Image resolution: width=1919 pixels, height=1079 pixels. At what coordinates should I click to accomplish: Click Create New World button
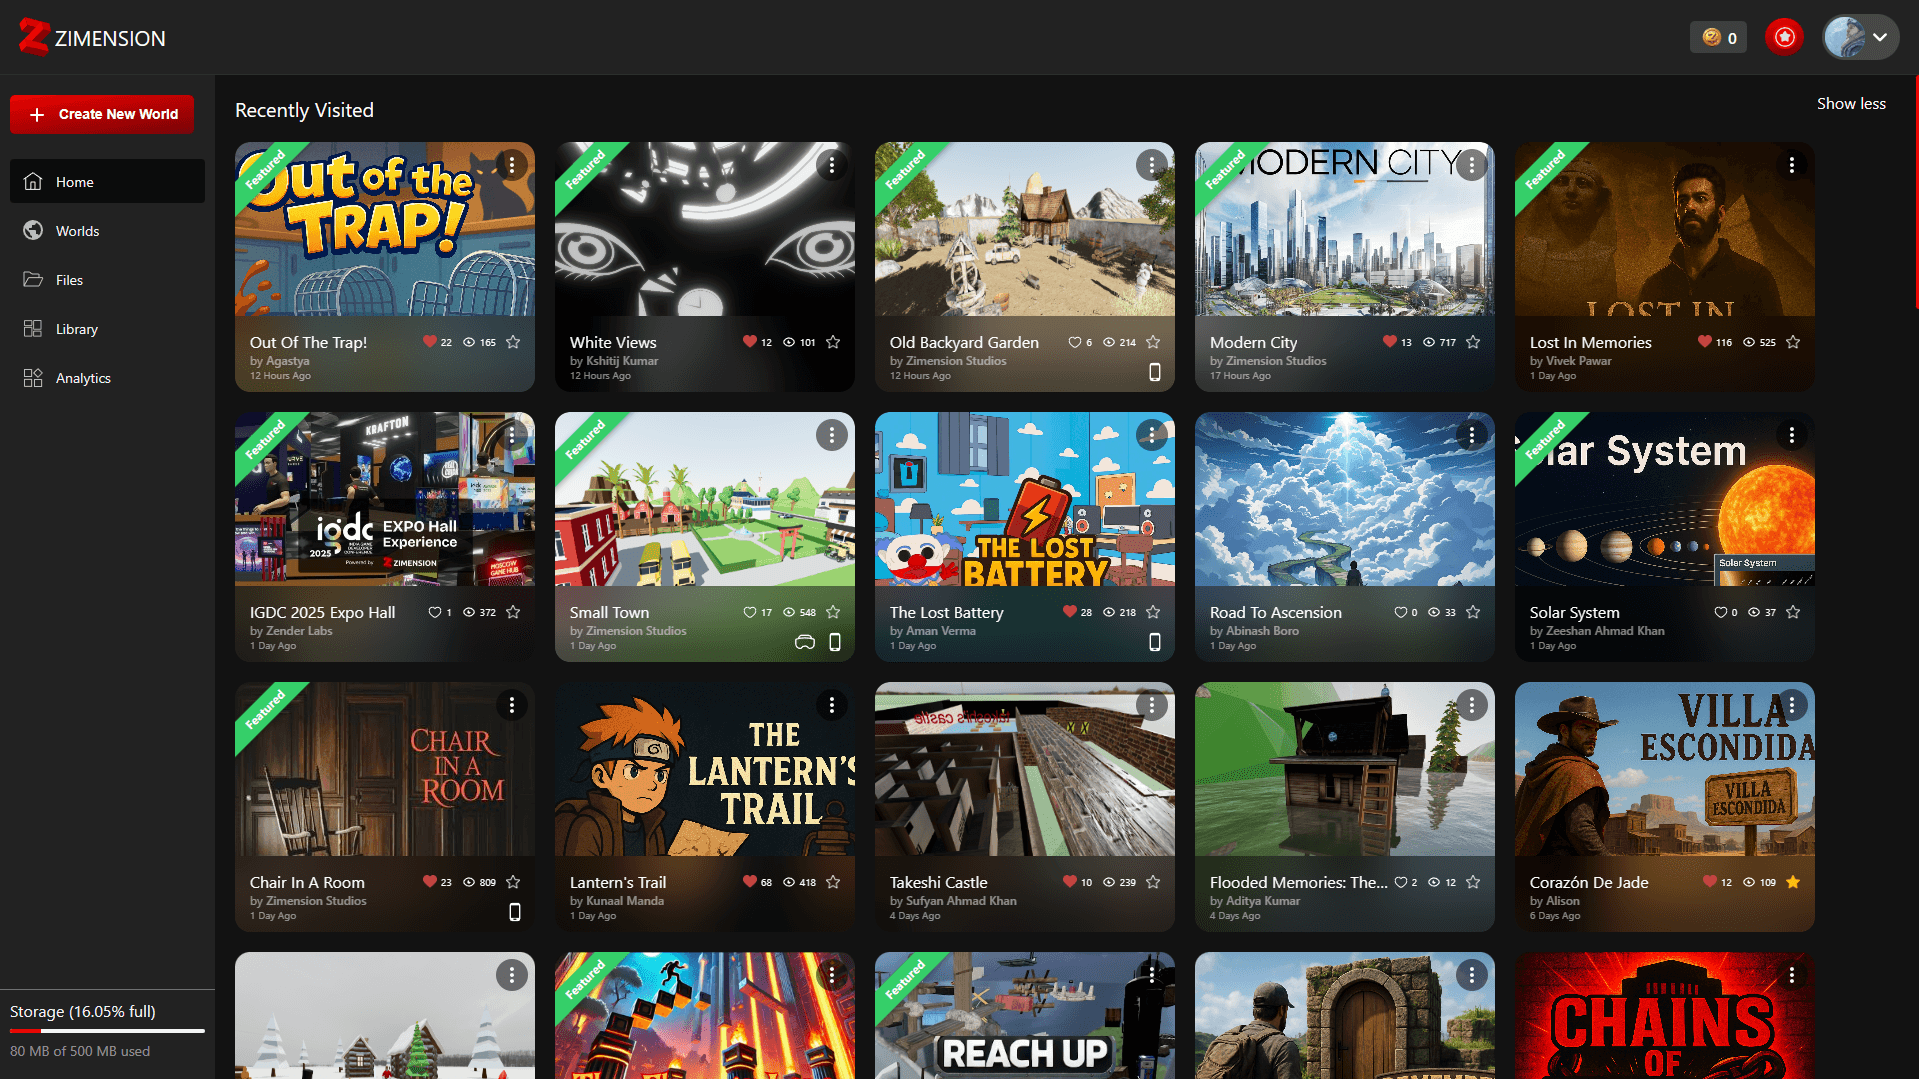(102, 114)
